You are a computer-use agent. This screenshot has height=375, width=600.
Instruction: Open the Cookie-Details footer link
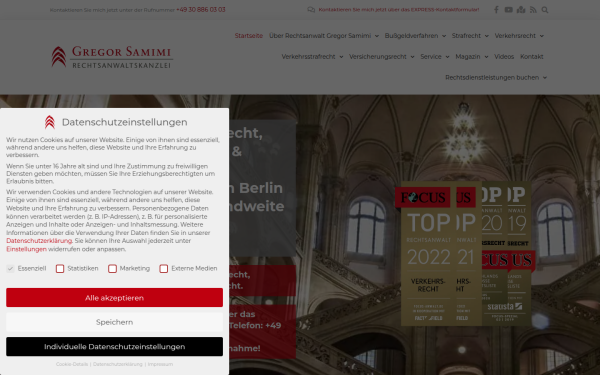(x=72, y=364)
